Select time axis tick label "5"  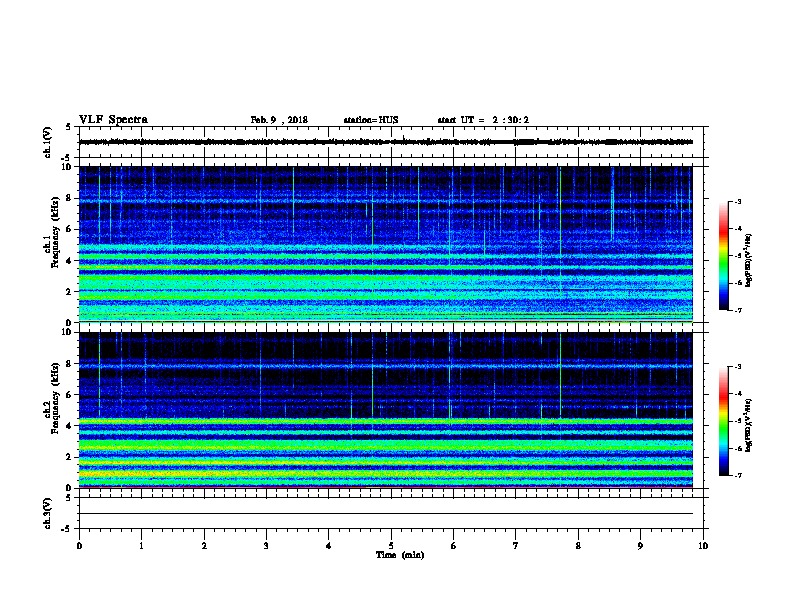pos(391,546)
